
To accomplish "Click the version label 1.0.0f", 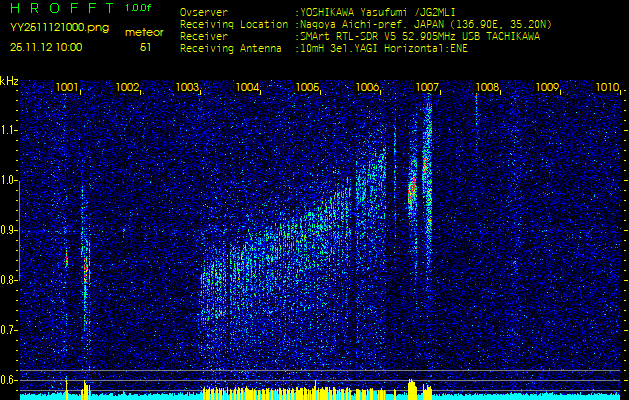I will coord(138,8).
